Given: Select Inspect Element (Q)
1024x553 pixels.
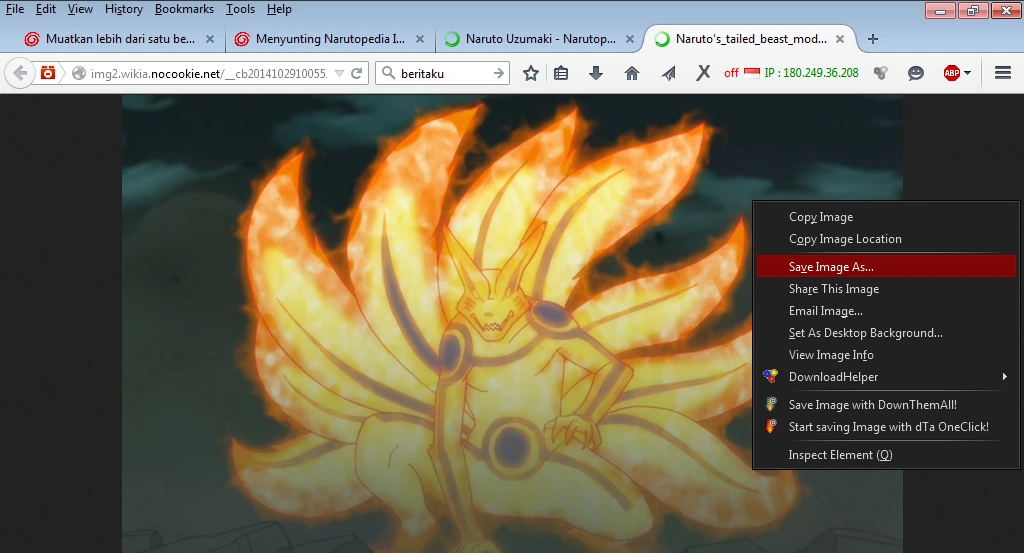Looking at the screenshot, I should pos(886,455).
